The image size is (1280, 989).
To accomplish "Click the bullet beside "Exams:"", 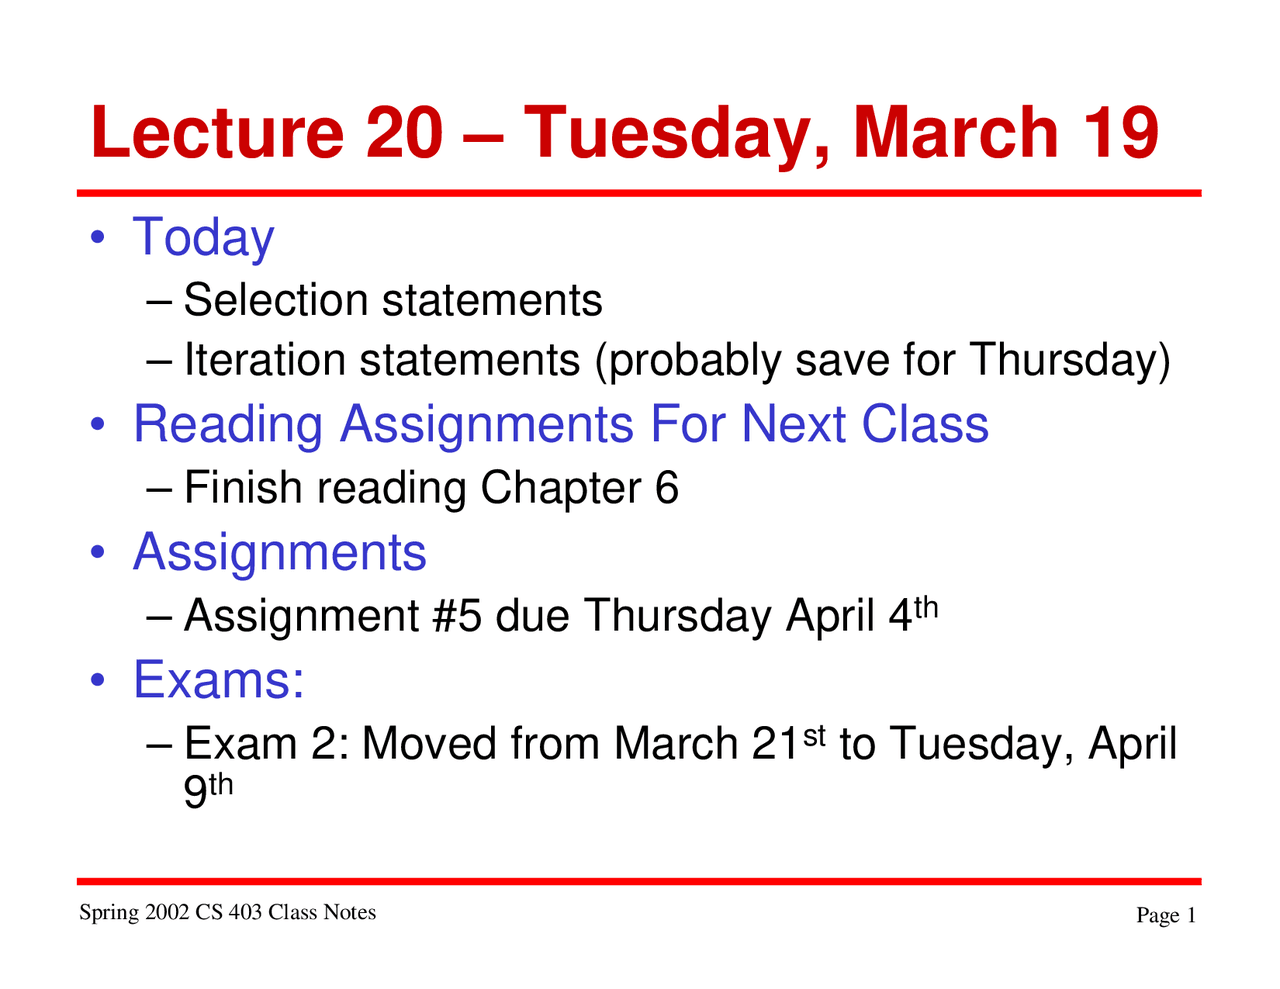I will tap(98, 682).
